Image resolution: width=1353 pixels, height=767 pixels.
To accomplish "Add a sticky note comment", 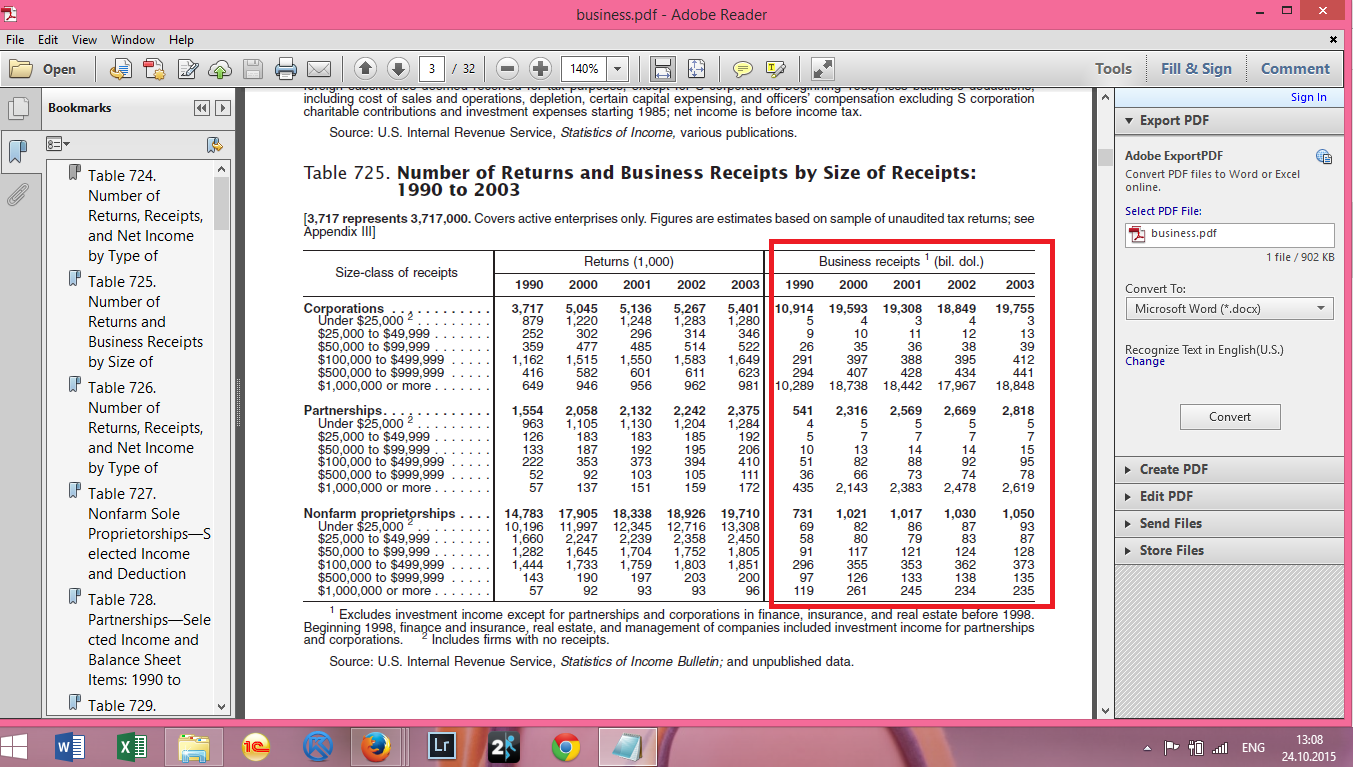I will pos(742,69).
